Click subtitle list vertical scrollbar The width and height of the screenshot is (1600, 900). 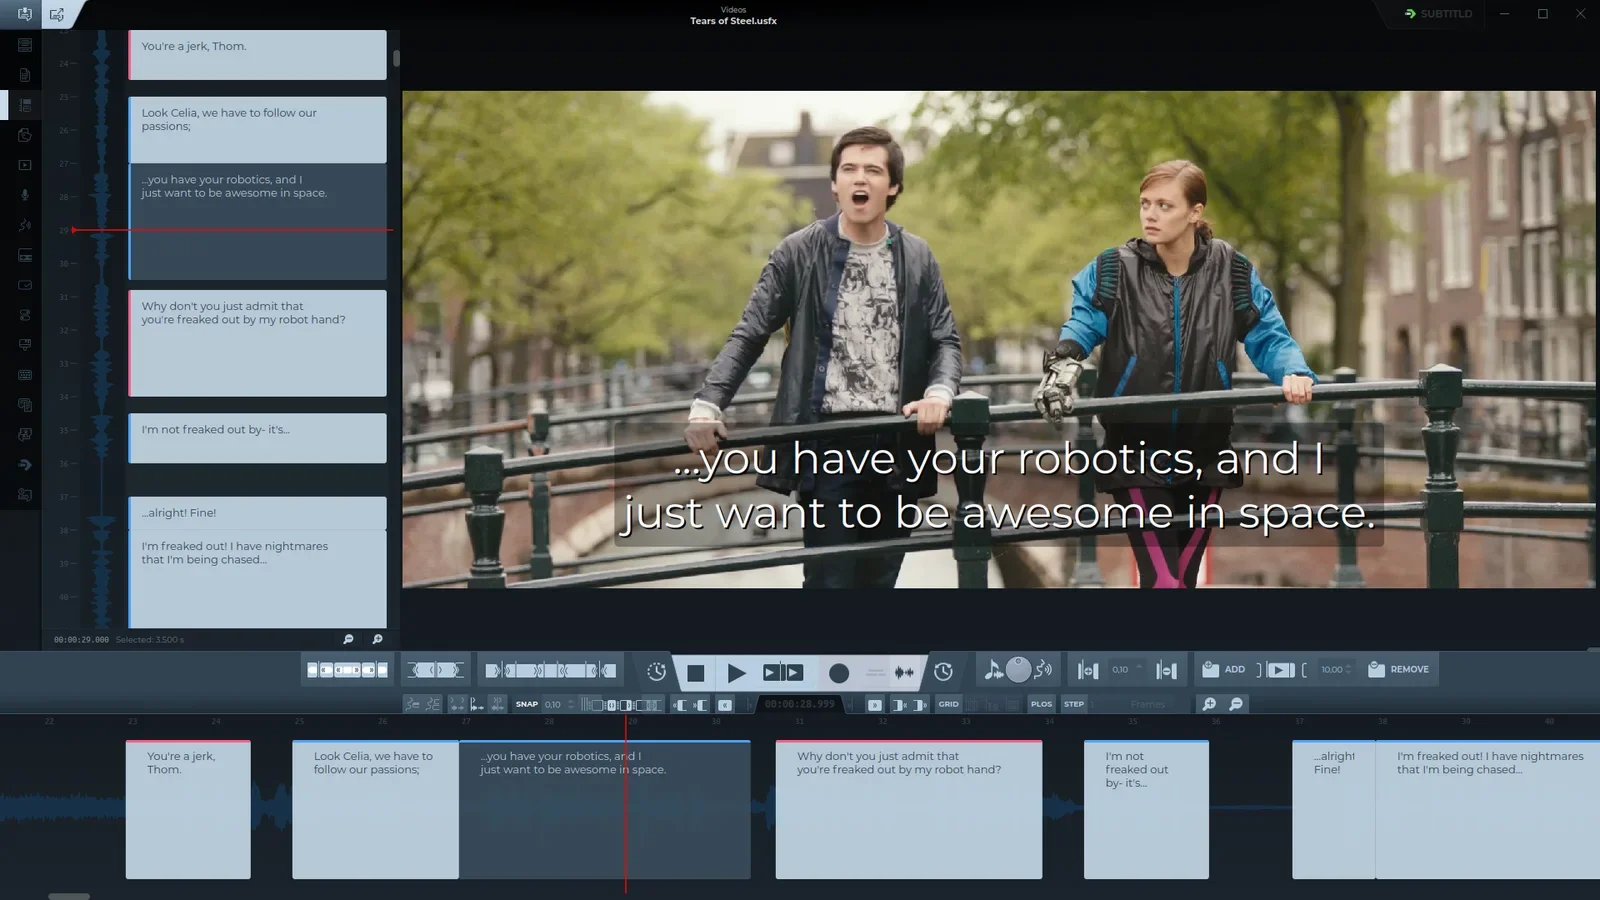396,58
